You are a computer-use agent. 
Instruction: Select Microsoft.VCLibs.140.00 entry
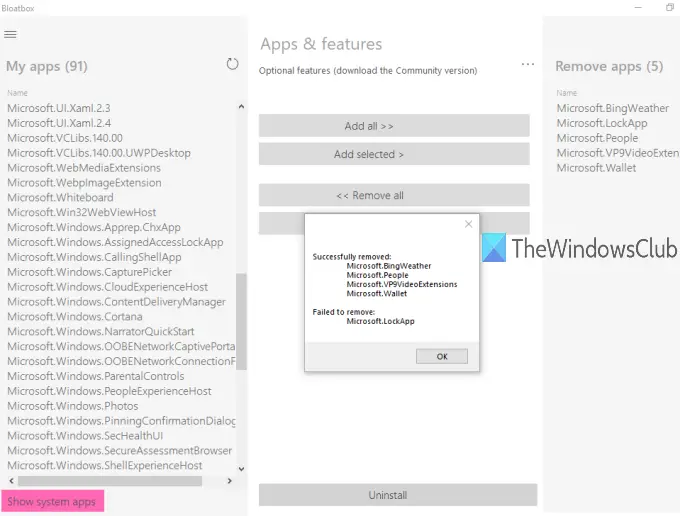[65, 138]
